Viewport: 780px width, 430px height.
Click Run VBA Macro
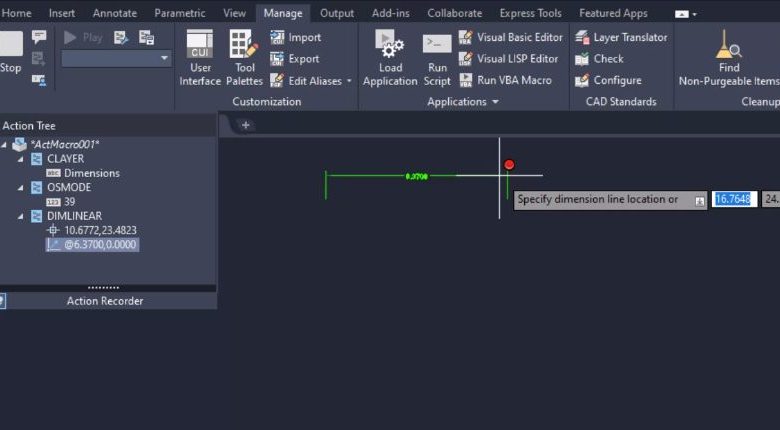pyautogui.click(x=505, y=80)
